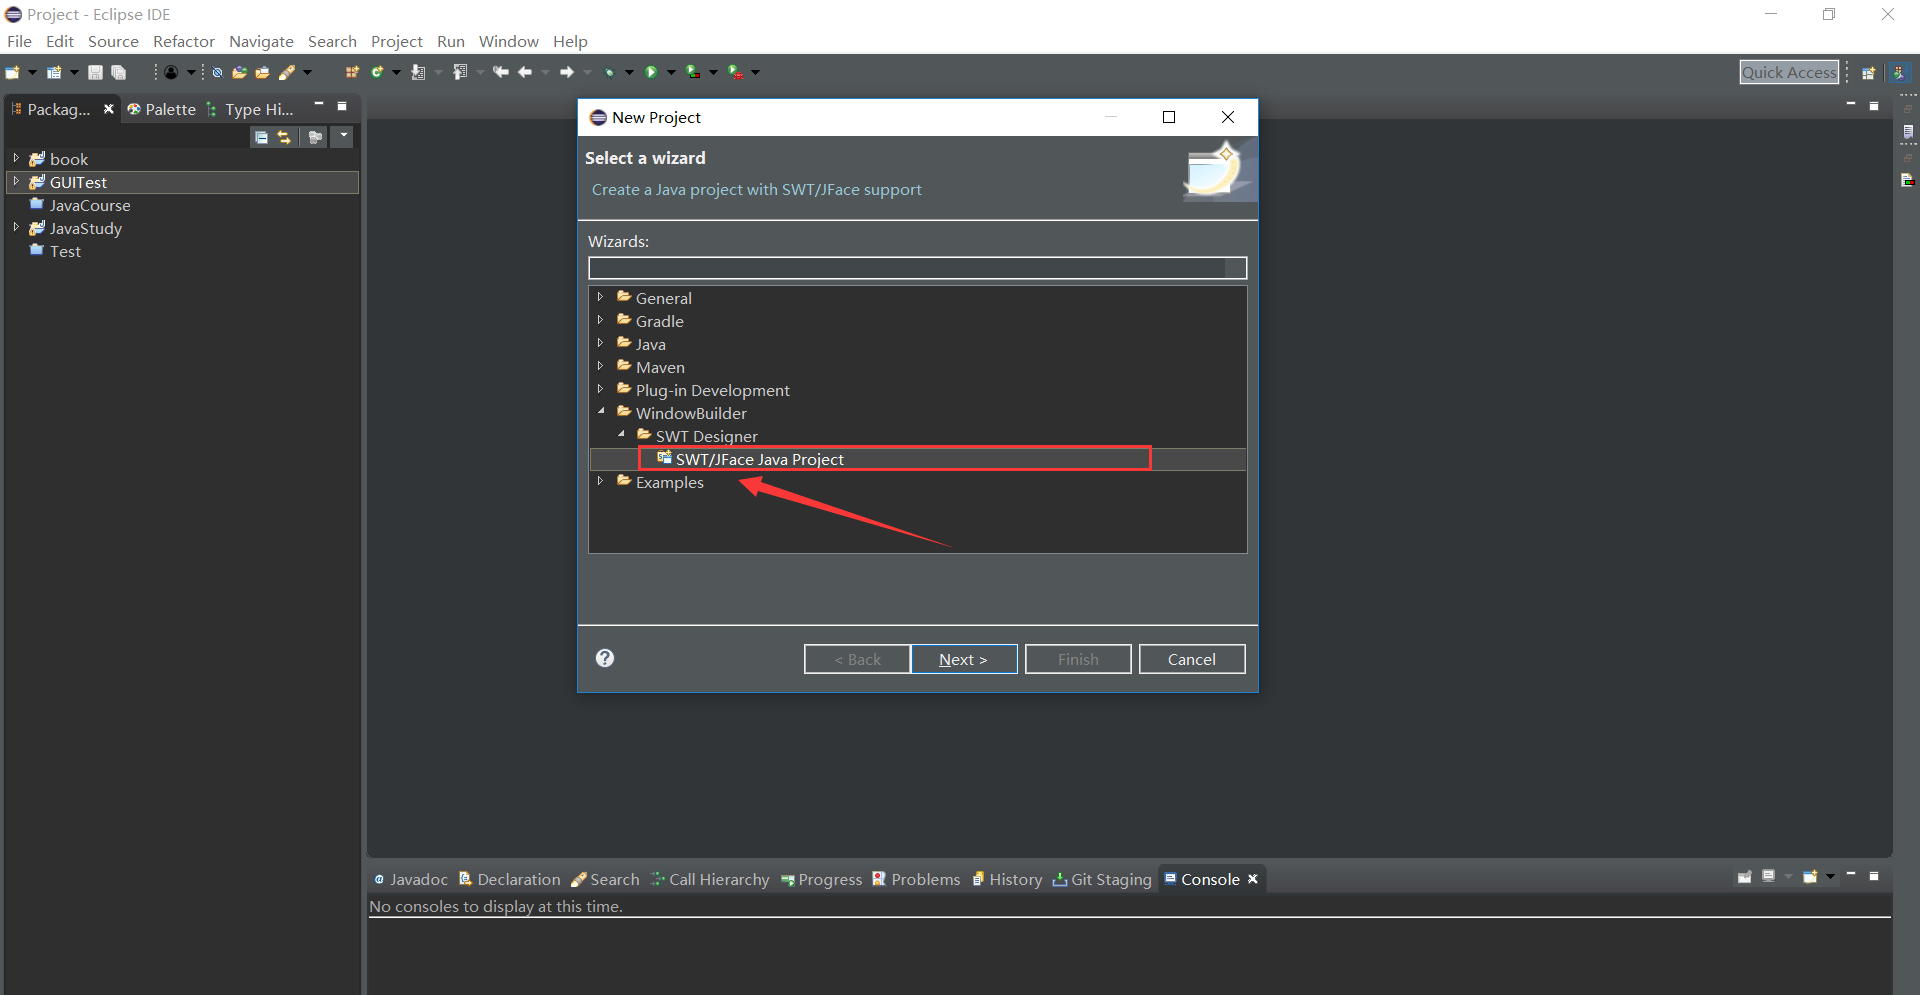Click the help question-mark icon in the wizard
Screen dimensions: 1920x995
[x=605, y=658]
